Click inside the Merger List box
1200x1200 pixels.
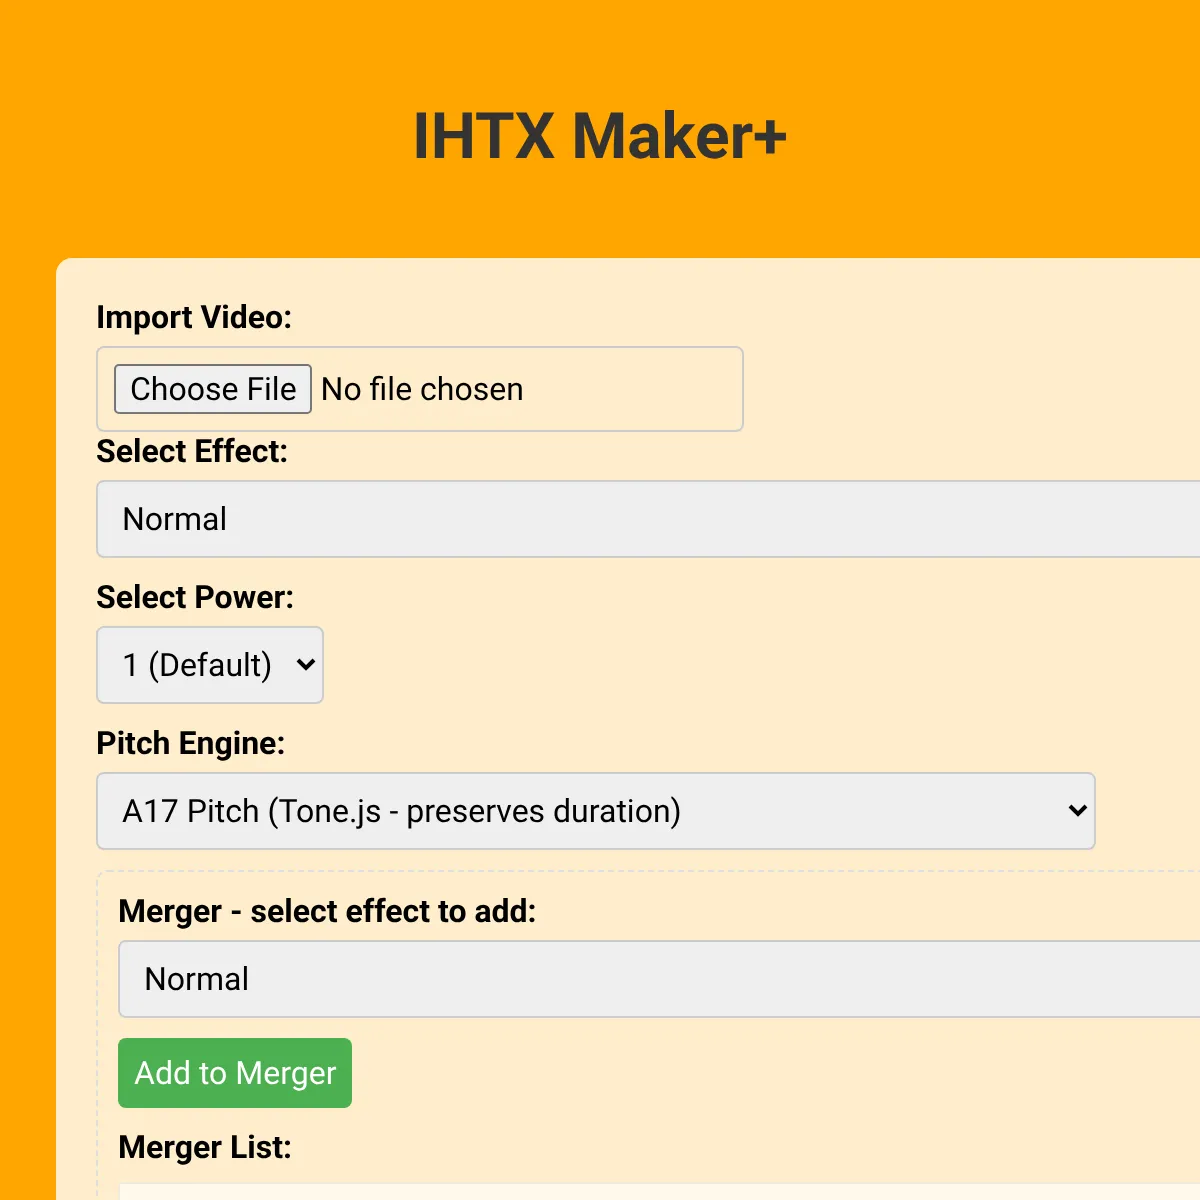(x=659, y=1192)
